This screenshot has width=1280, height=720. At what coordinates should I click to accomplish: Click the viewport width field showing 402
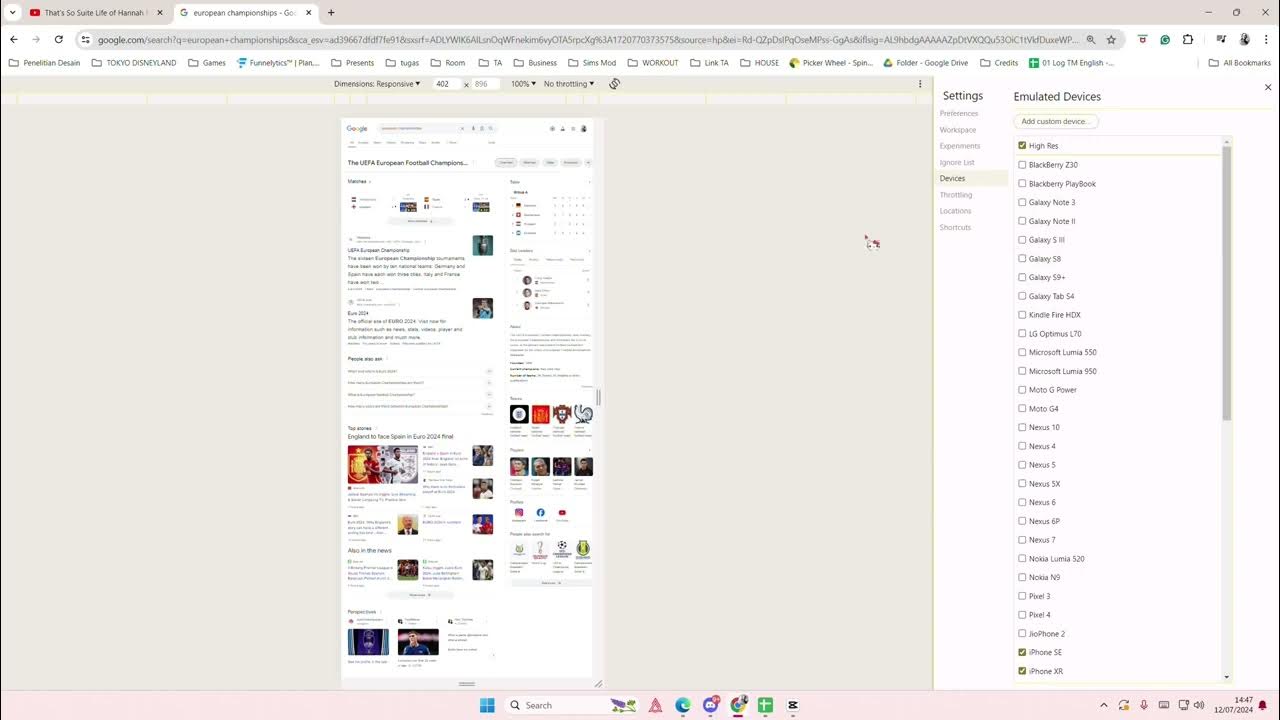[445, 84]
